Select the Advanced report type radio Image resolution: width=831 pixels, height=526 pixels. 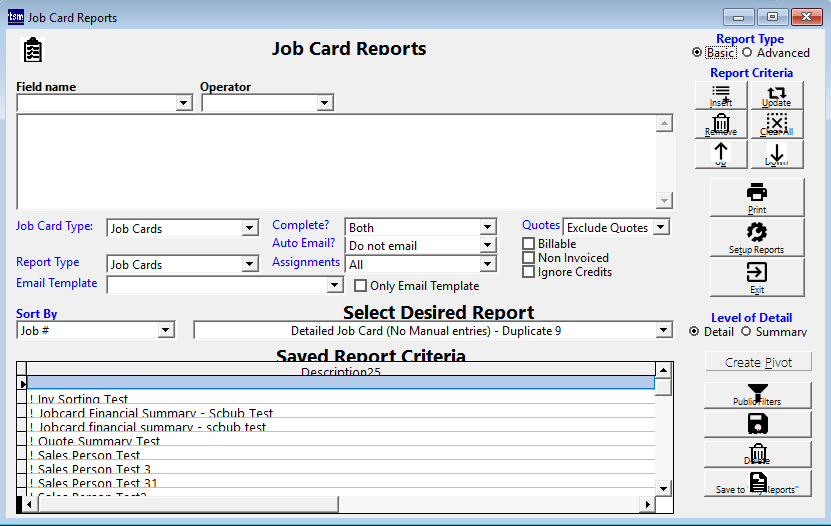[x=747, y=53]
